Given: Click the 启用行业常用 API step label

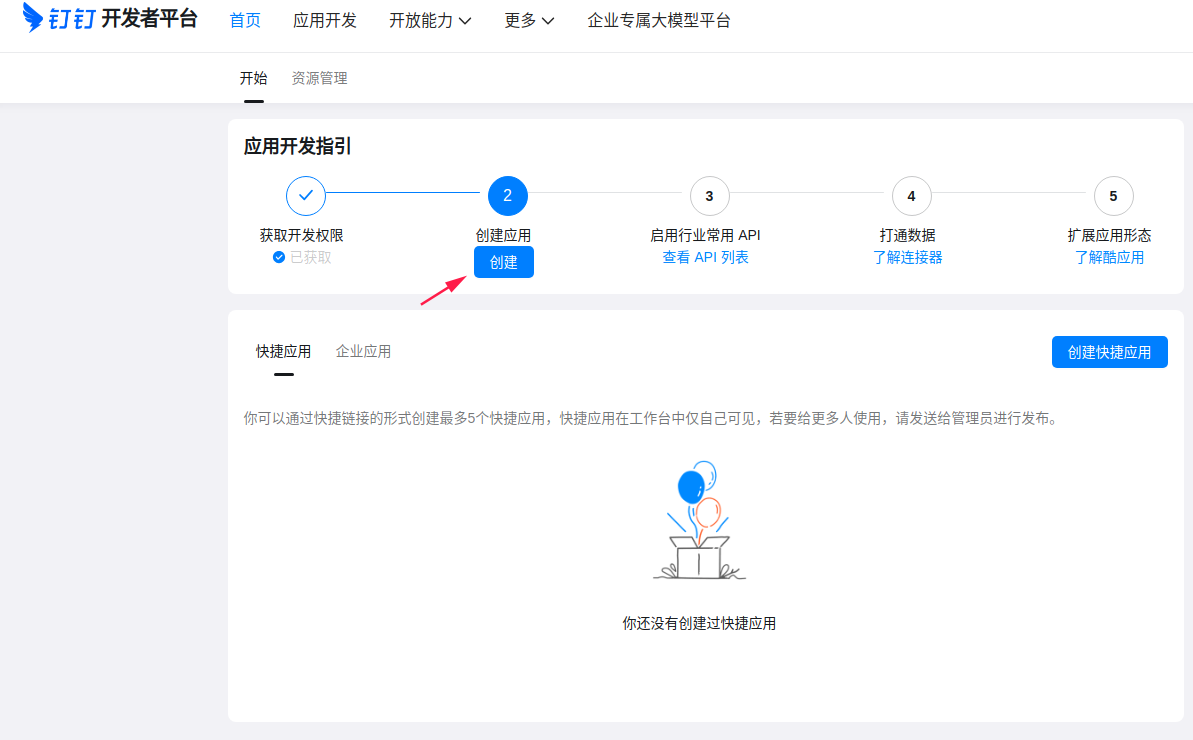Looking at the screenshot, I should (705, 235).
